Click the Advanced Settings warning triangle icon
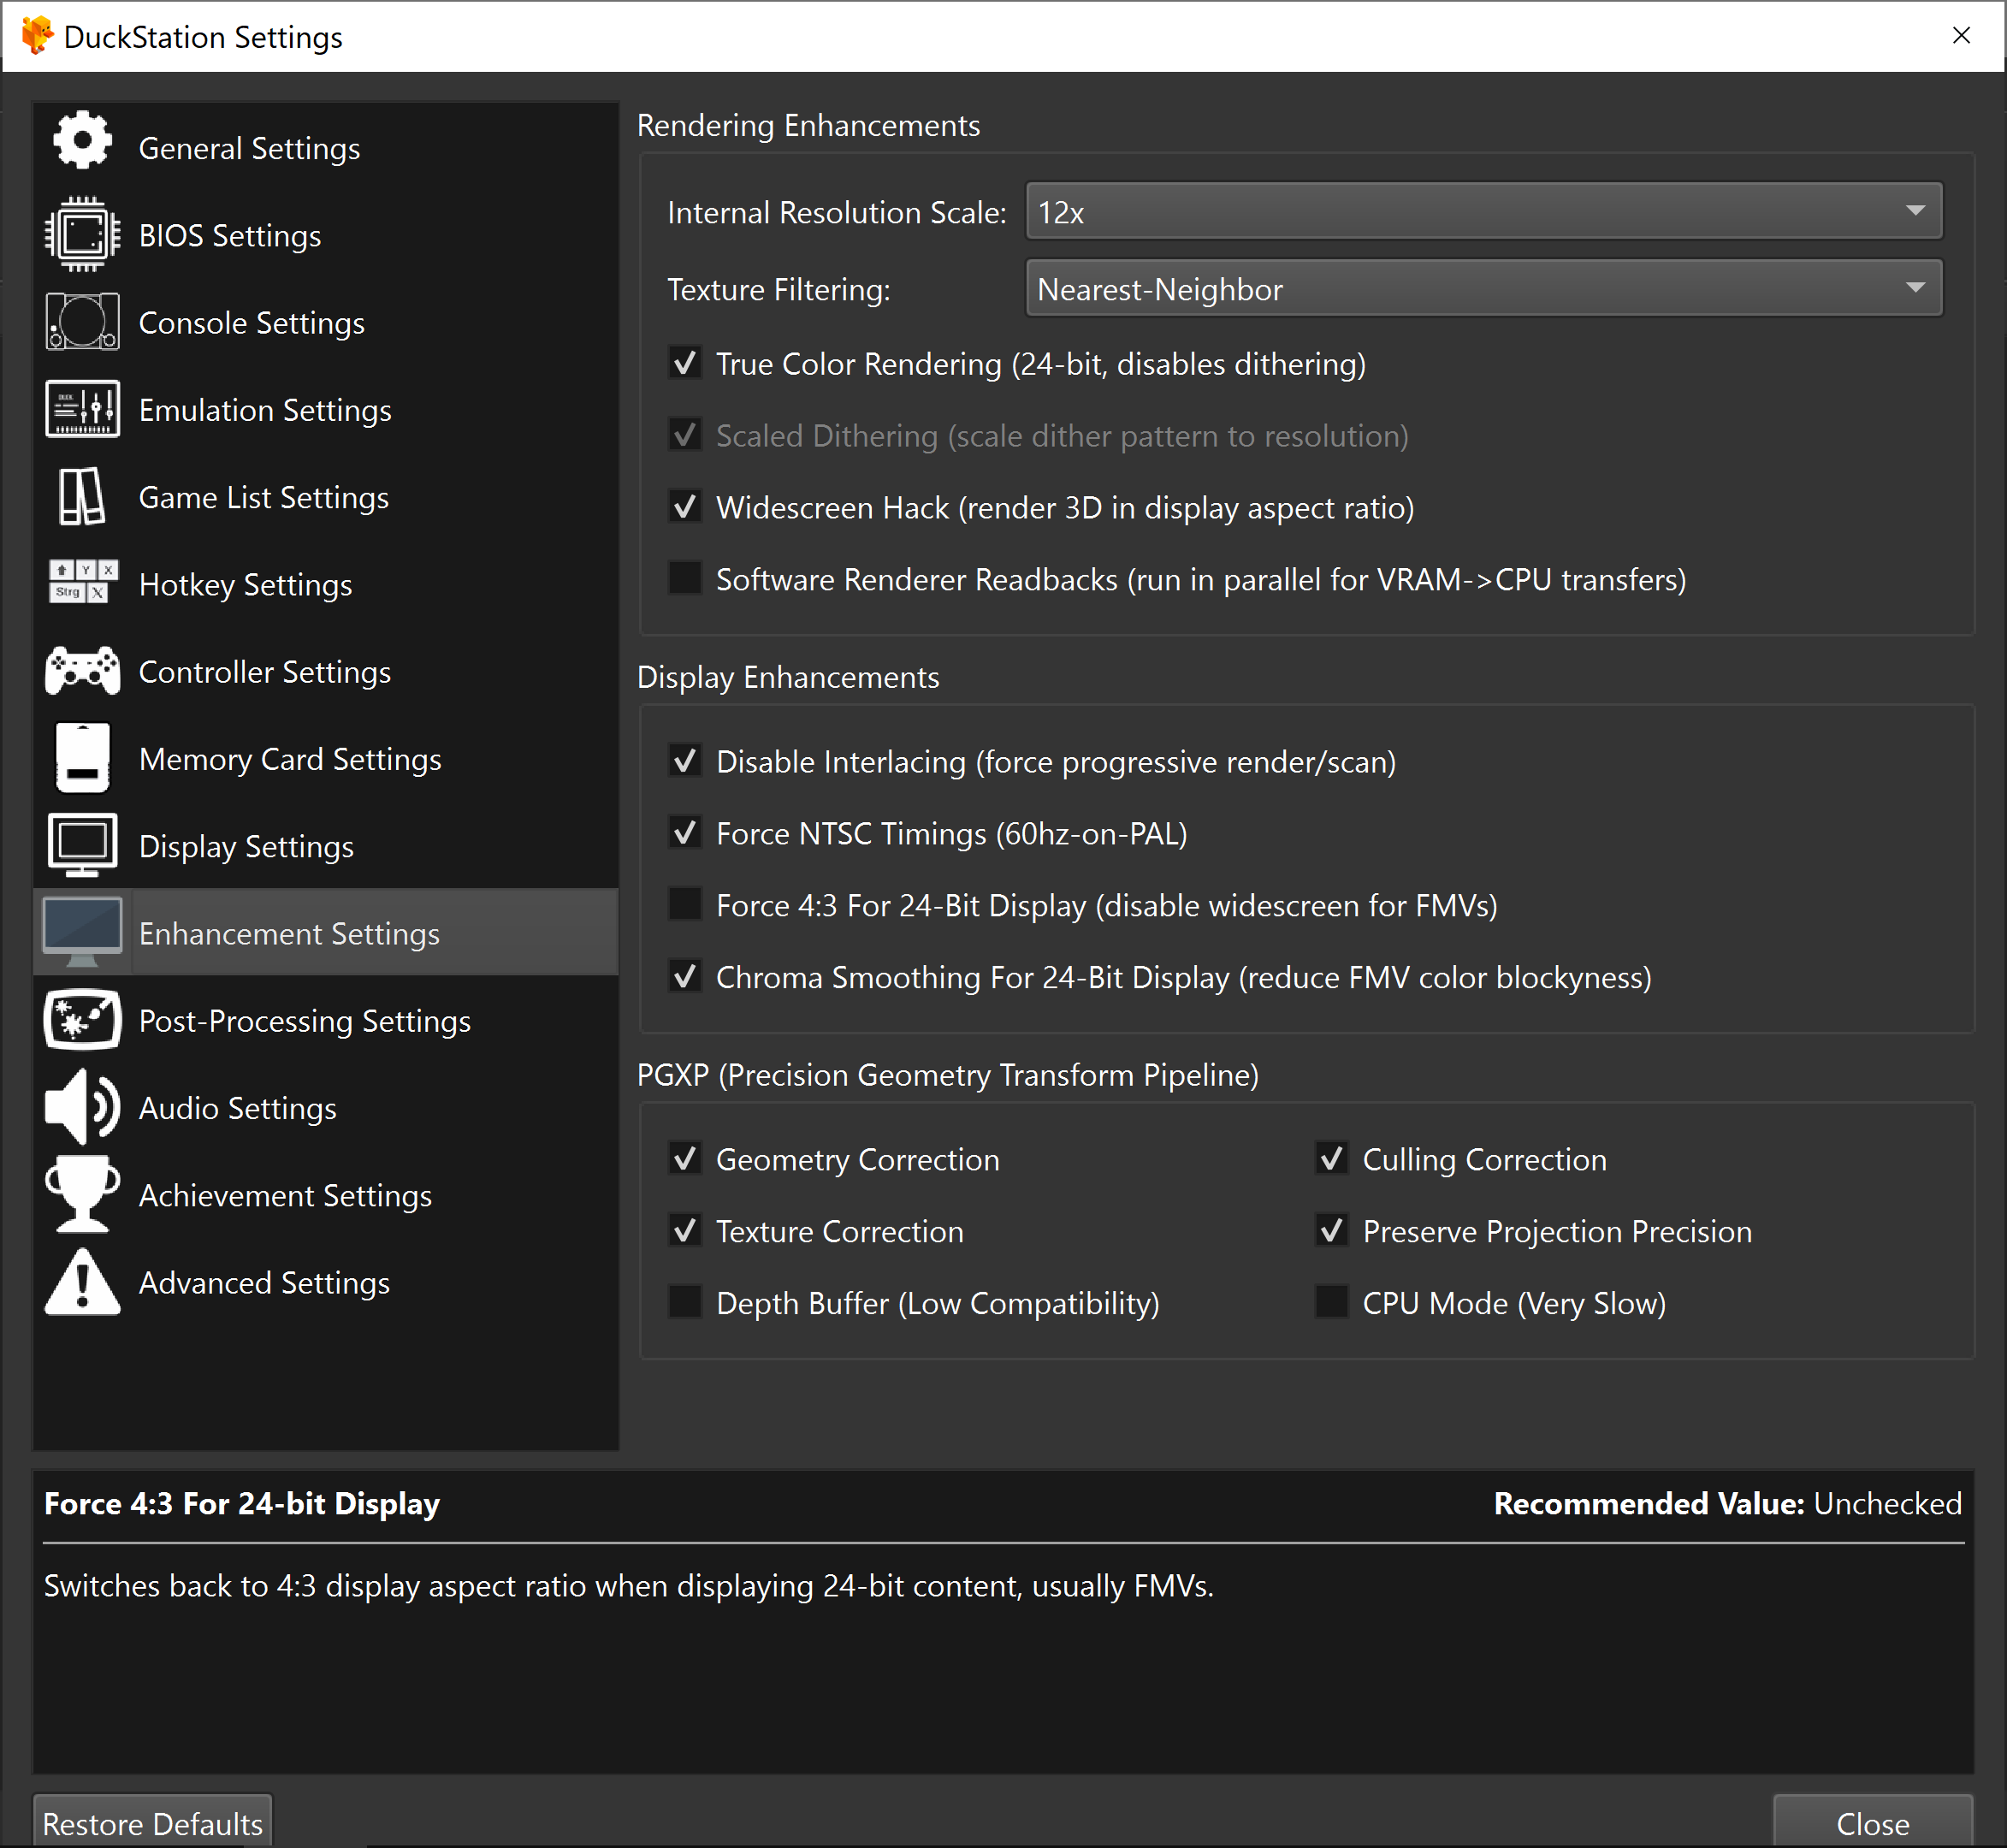2007x1848 pixels. (82, 1282)
